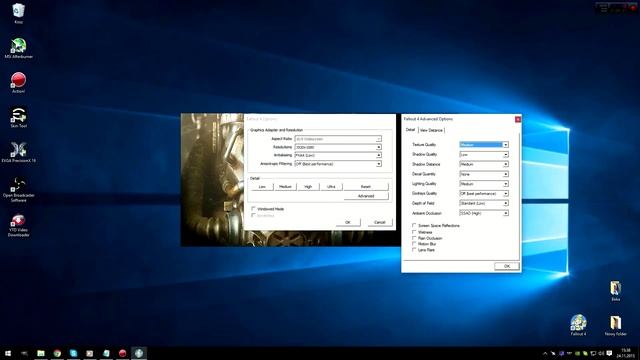
Task: Open the Recycle Bin desktop icon
Action: 18,13
